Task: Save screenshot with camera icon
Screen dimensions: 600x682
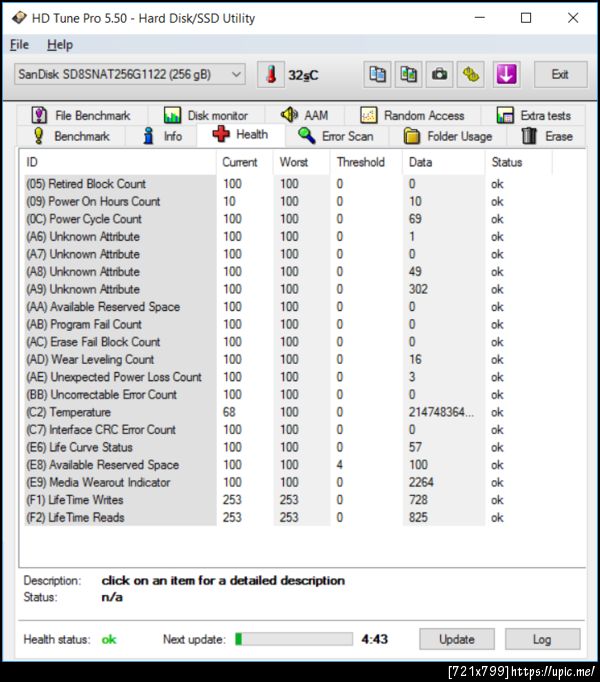Action: (439, 74)
